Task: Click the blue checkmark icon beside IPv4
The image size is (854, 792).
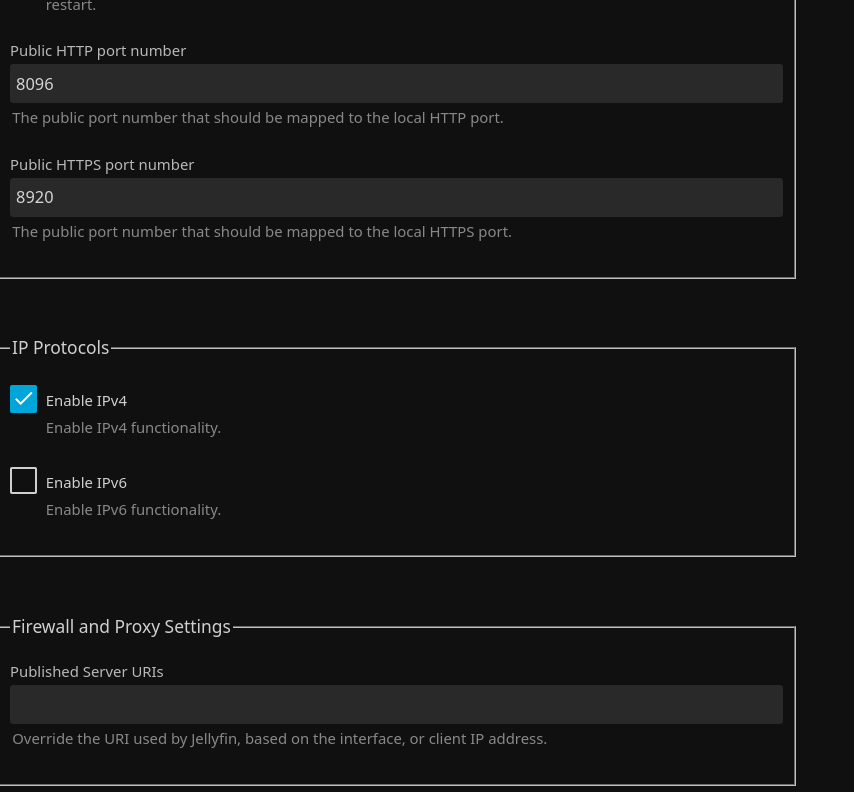Action: click(24, 399)
